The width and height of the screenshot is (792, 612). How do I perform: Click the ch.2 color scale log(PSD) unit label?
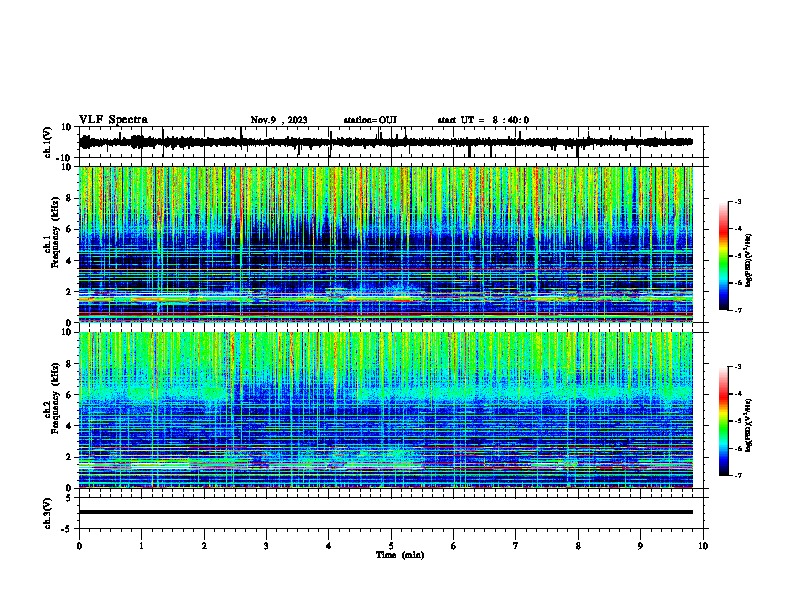coord(749,425)
